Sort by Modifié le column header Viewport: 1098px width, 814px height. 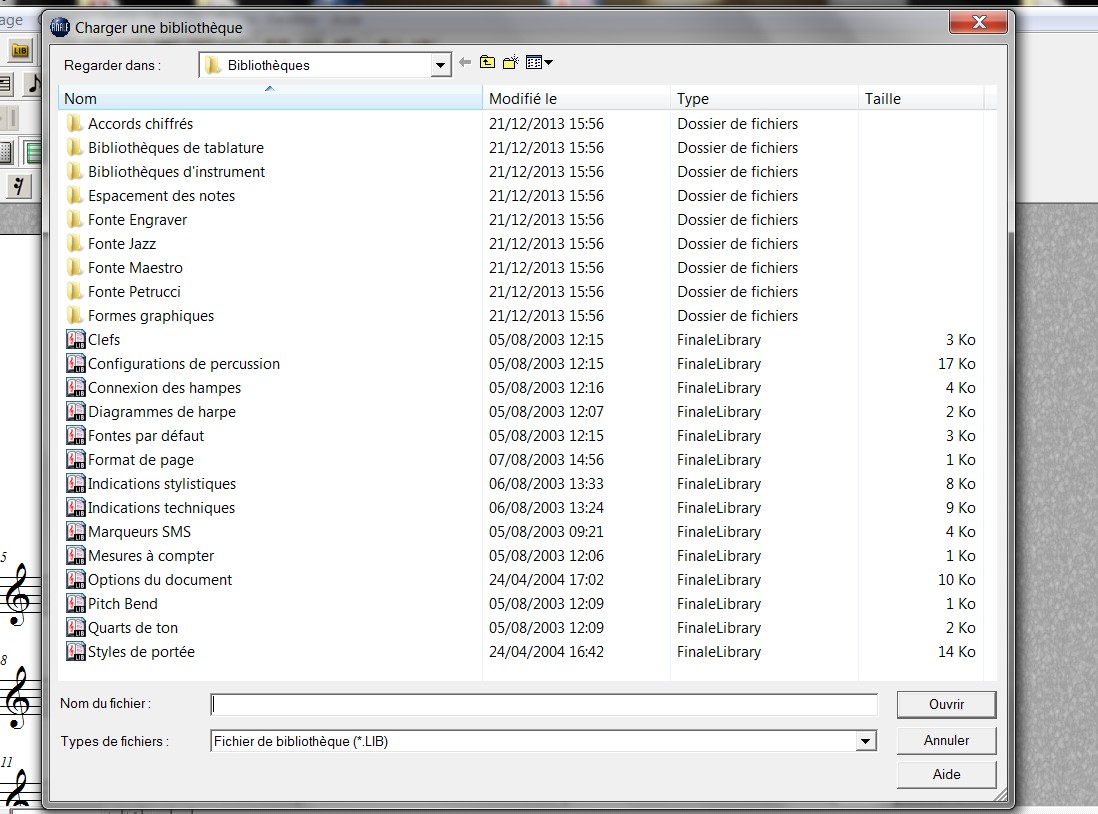click(x=576, y=98)
